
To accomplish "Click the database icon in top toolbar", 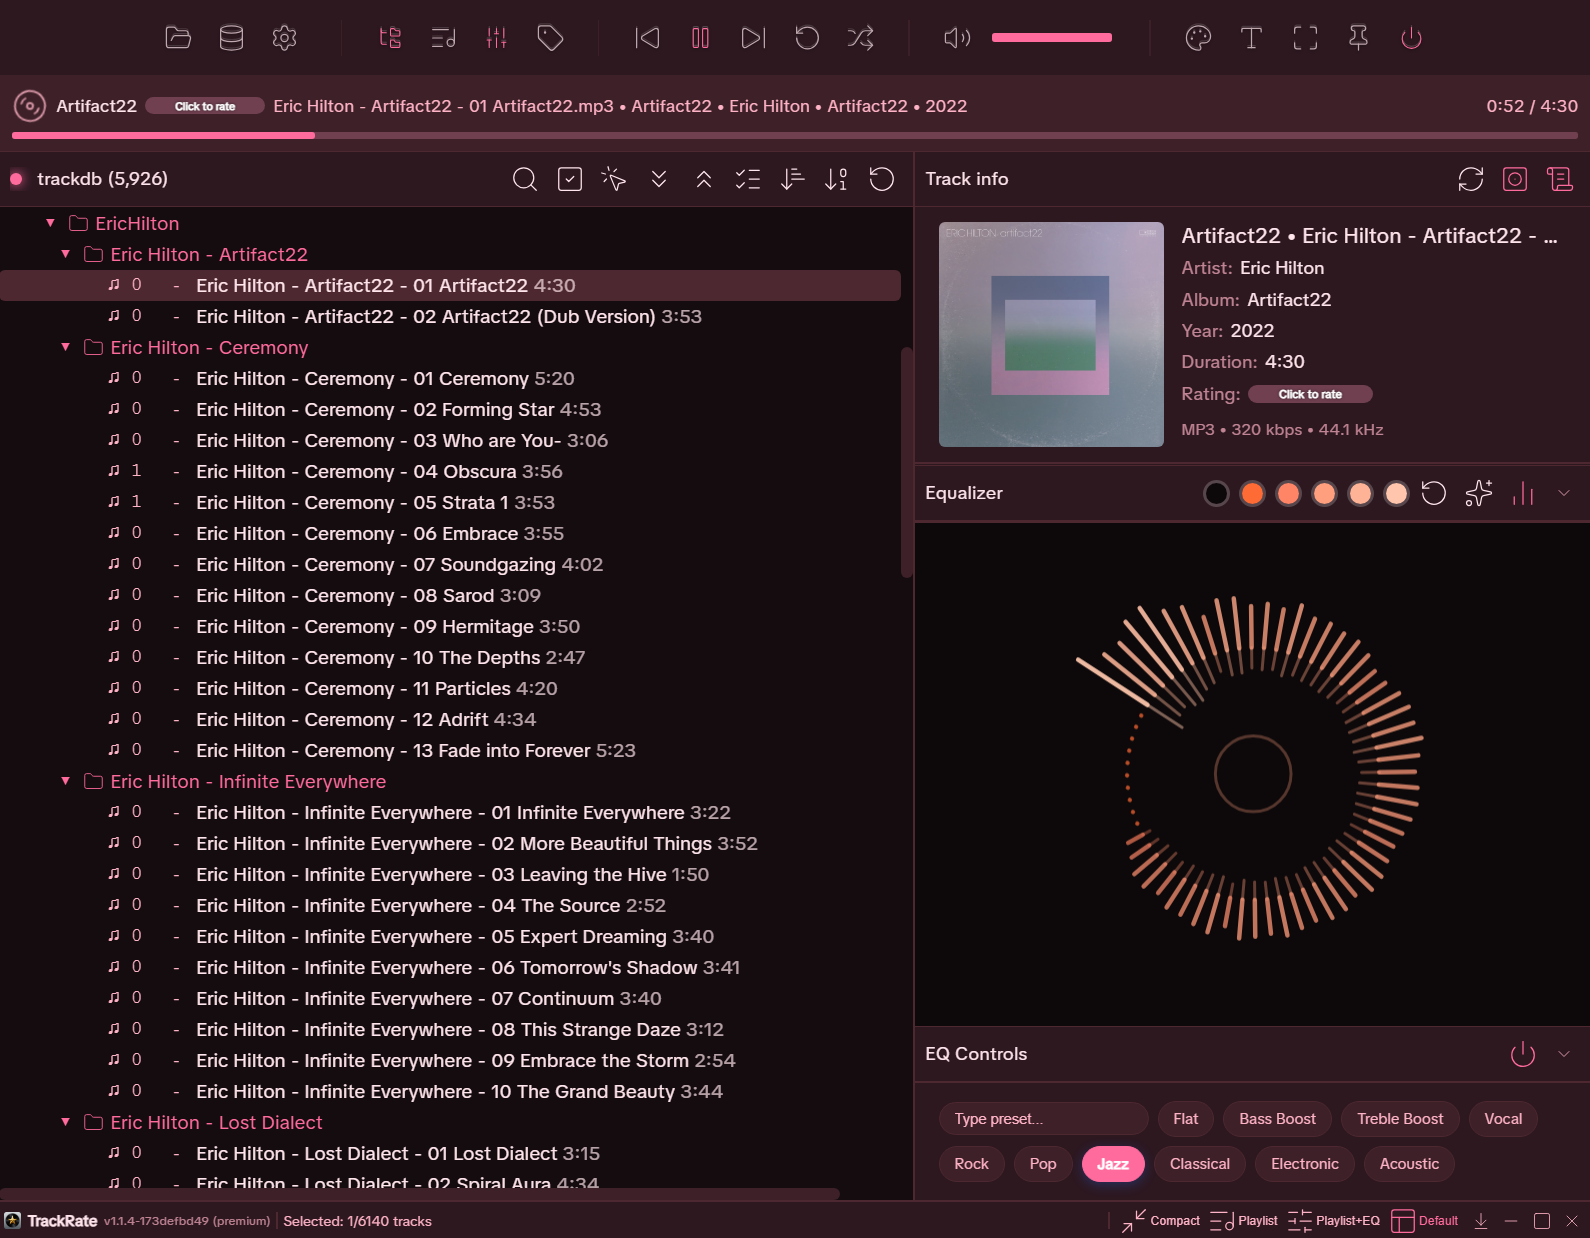I will pyautogui.click(x=231, y=38).
